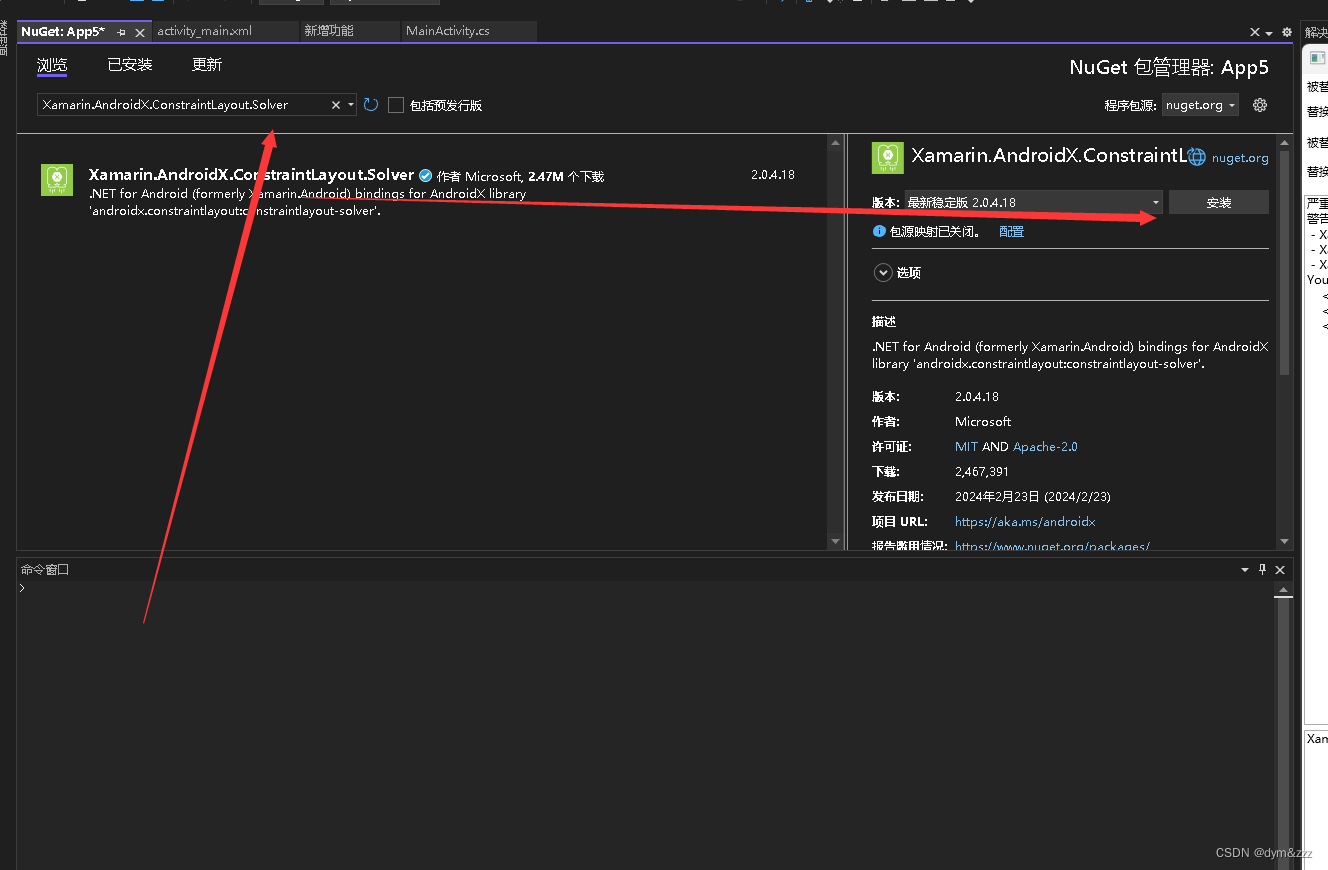The image size is (1328, 870).
Task: Click the globe icon next to nuget.org
Action: [x=1197, y=157]
